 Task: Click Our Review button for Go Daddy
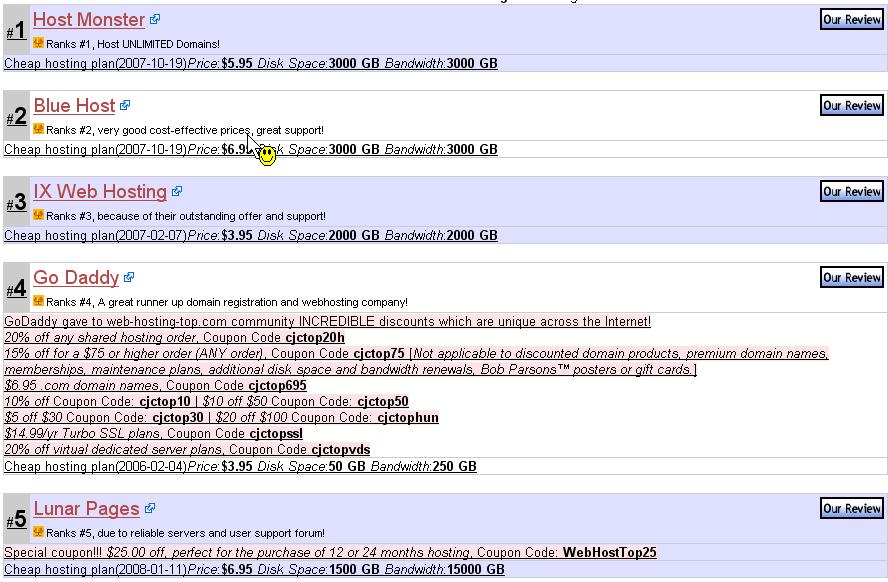(x=852, y=277)
